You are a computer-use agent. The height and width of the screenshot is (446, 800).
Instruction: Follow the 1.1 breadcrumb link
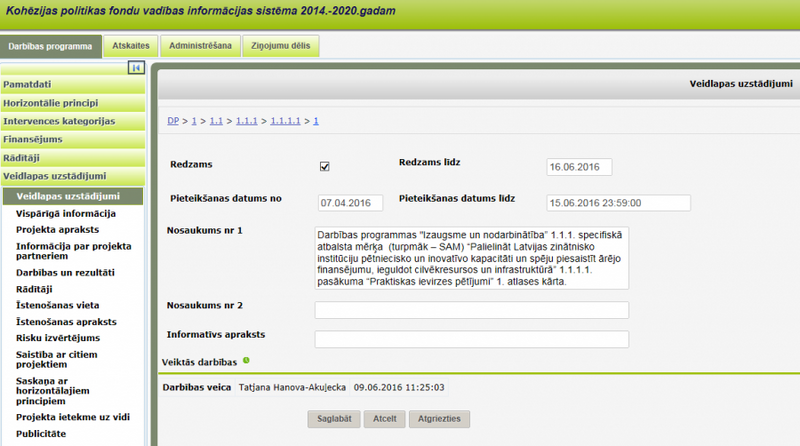click(x=216, y=121)
